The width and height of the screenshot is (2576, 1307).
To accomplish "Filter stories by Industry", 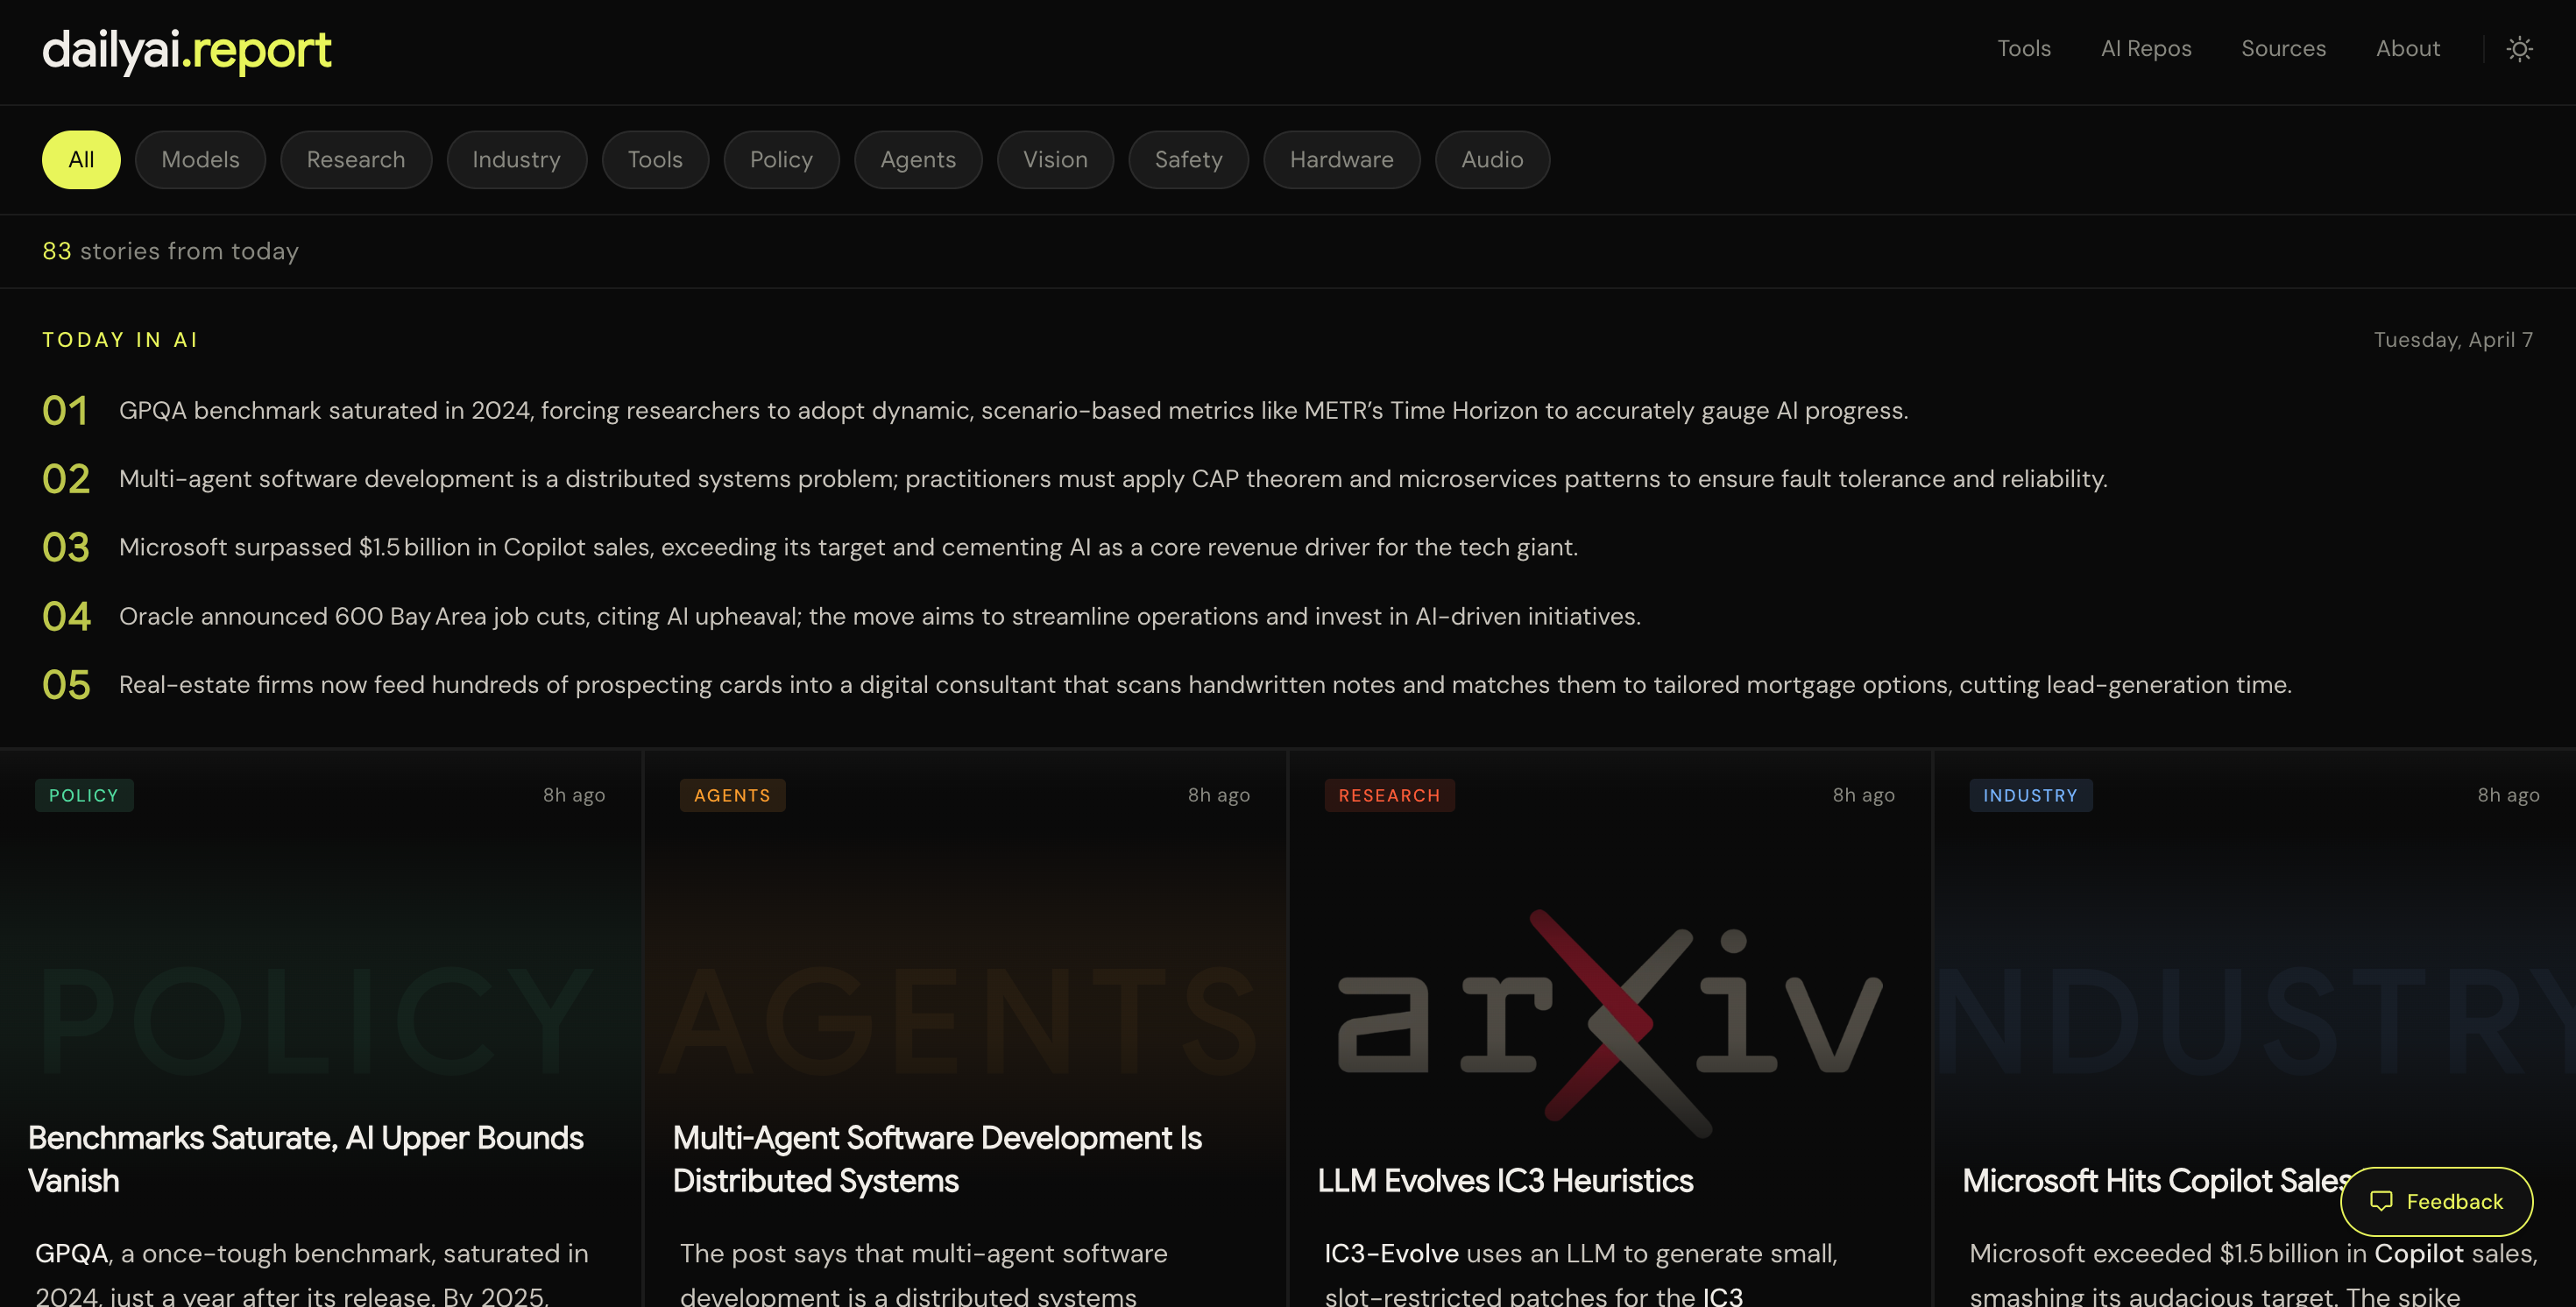I will (516, 159).
